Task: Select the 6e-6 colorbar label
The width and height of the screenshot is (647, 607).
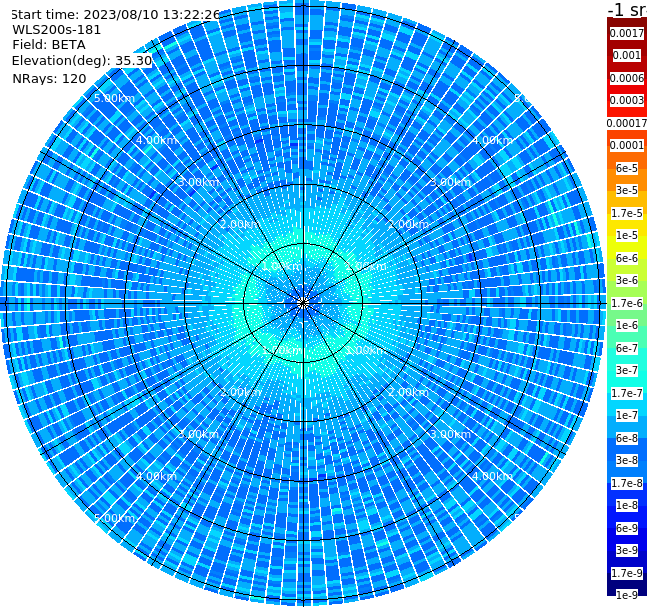Action: pos(627,258)
